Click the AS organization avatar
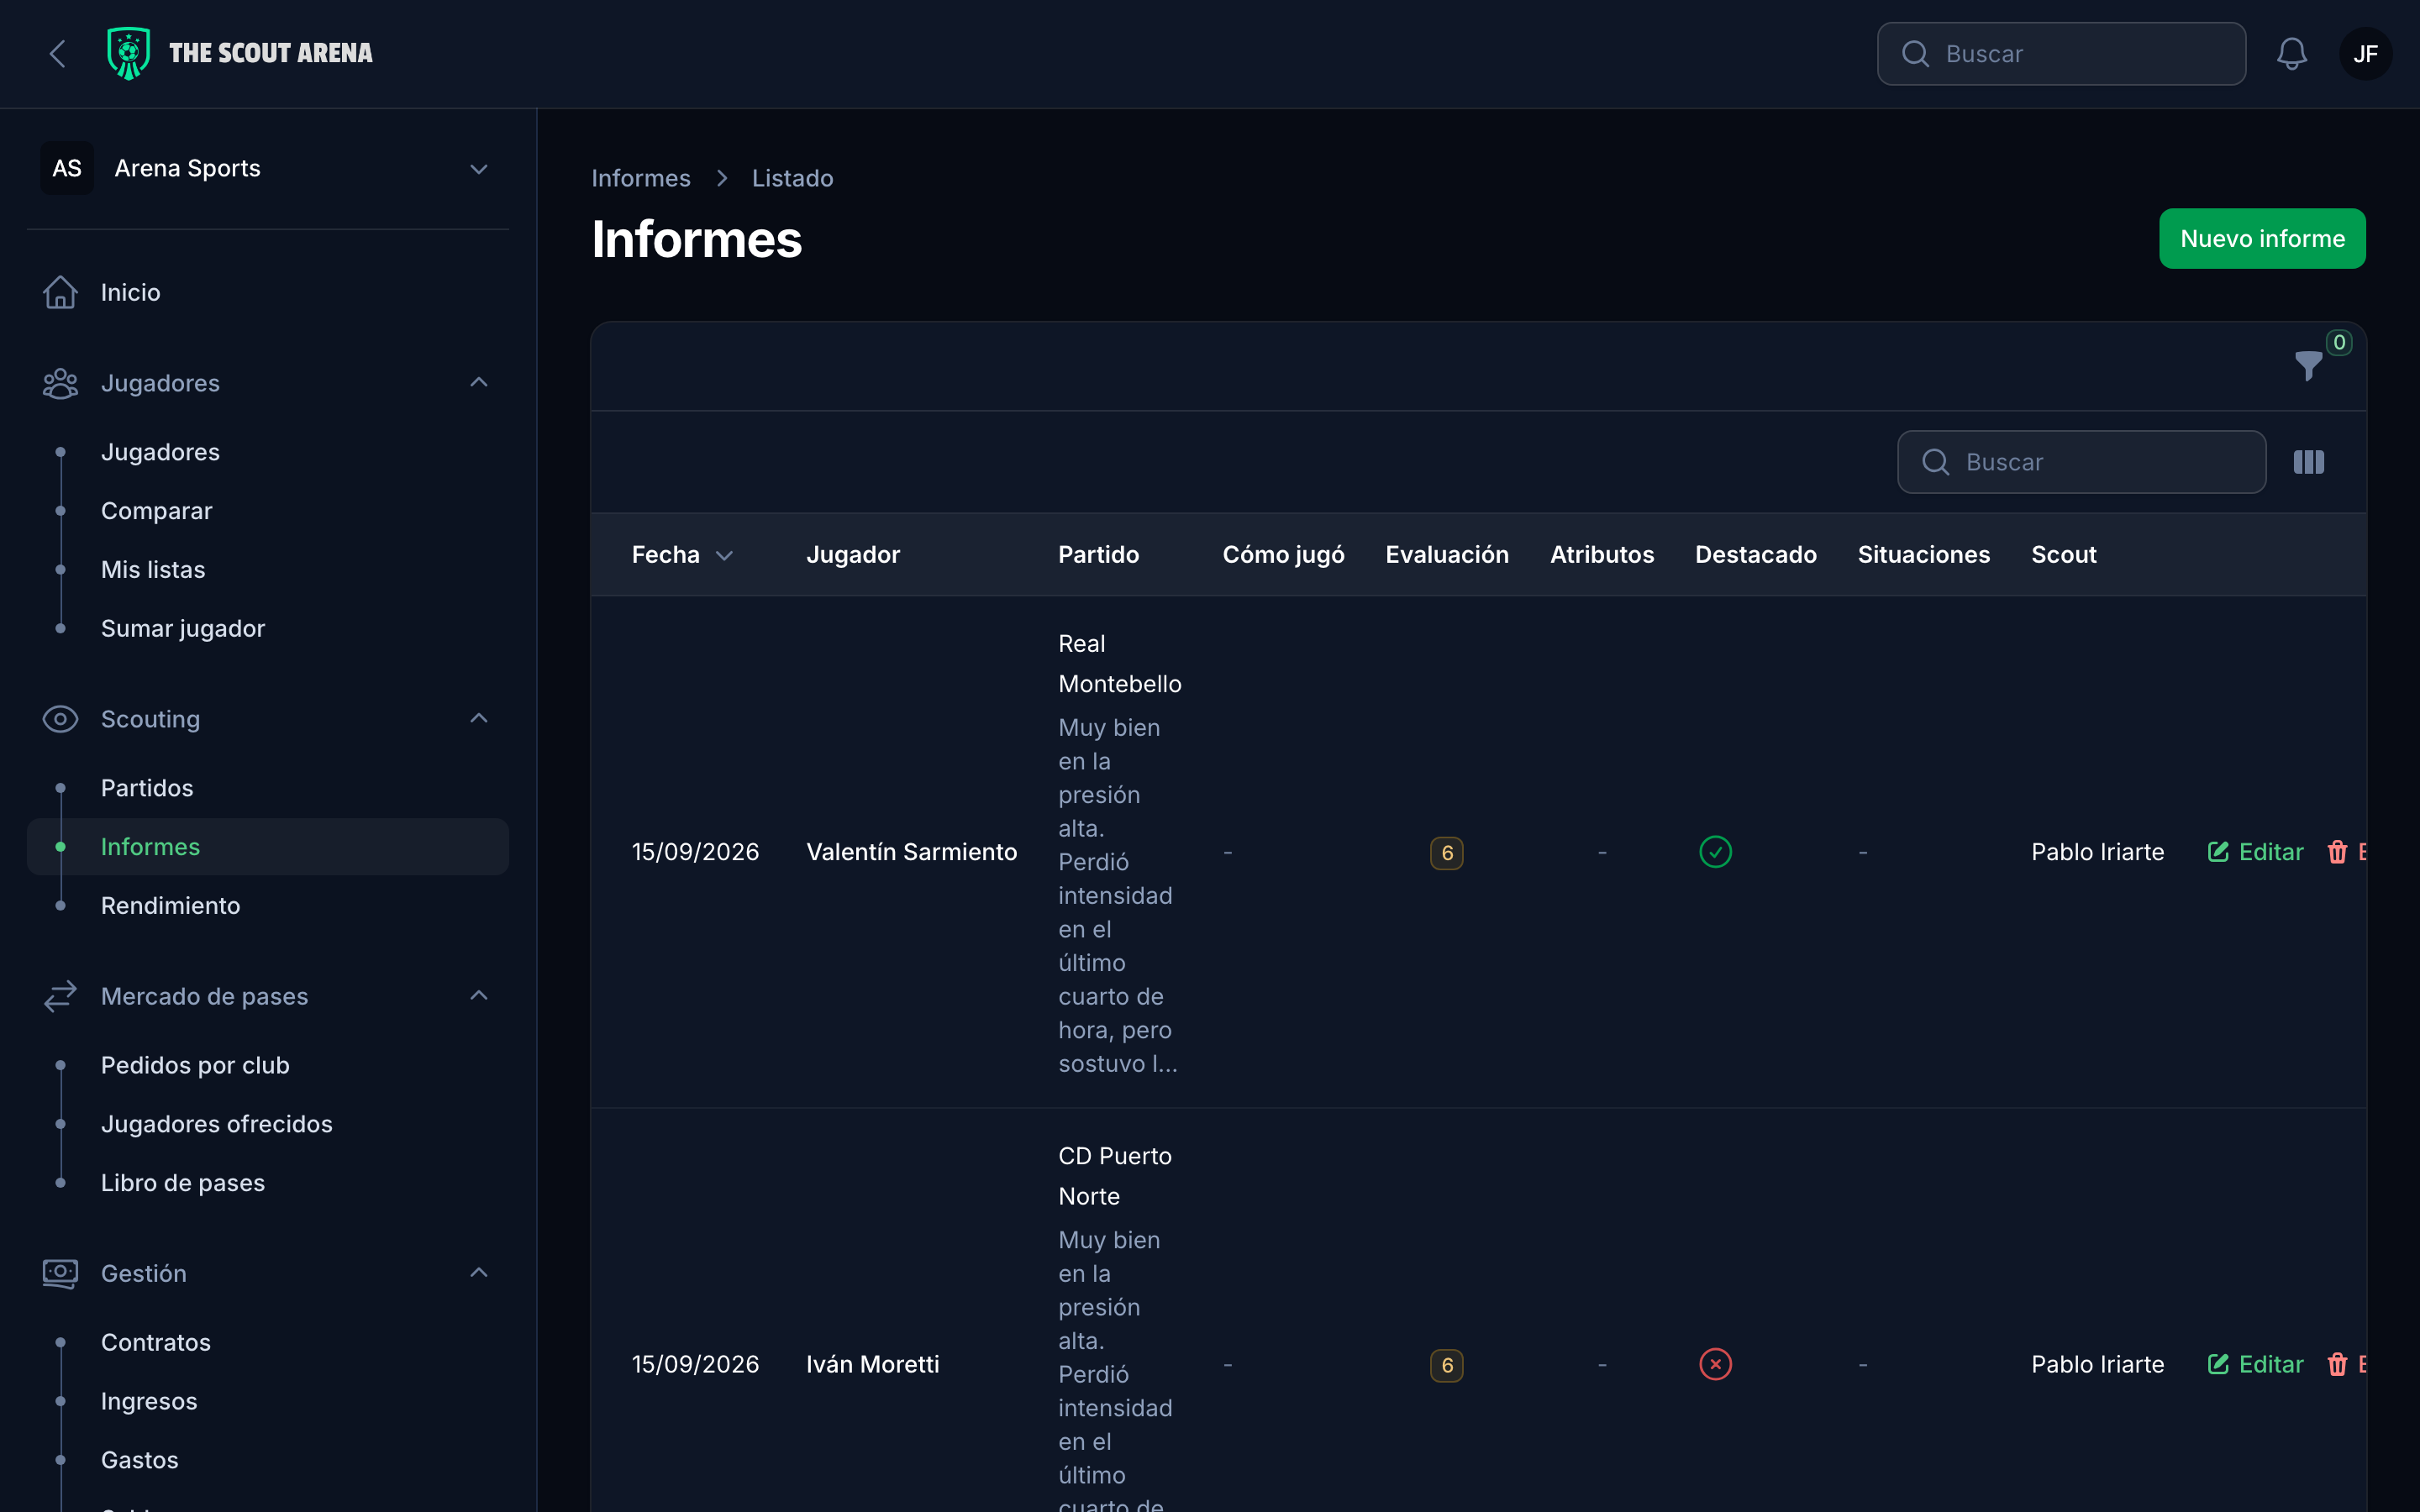 pyautogui.click(x=67, y=168)
